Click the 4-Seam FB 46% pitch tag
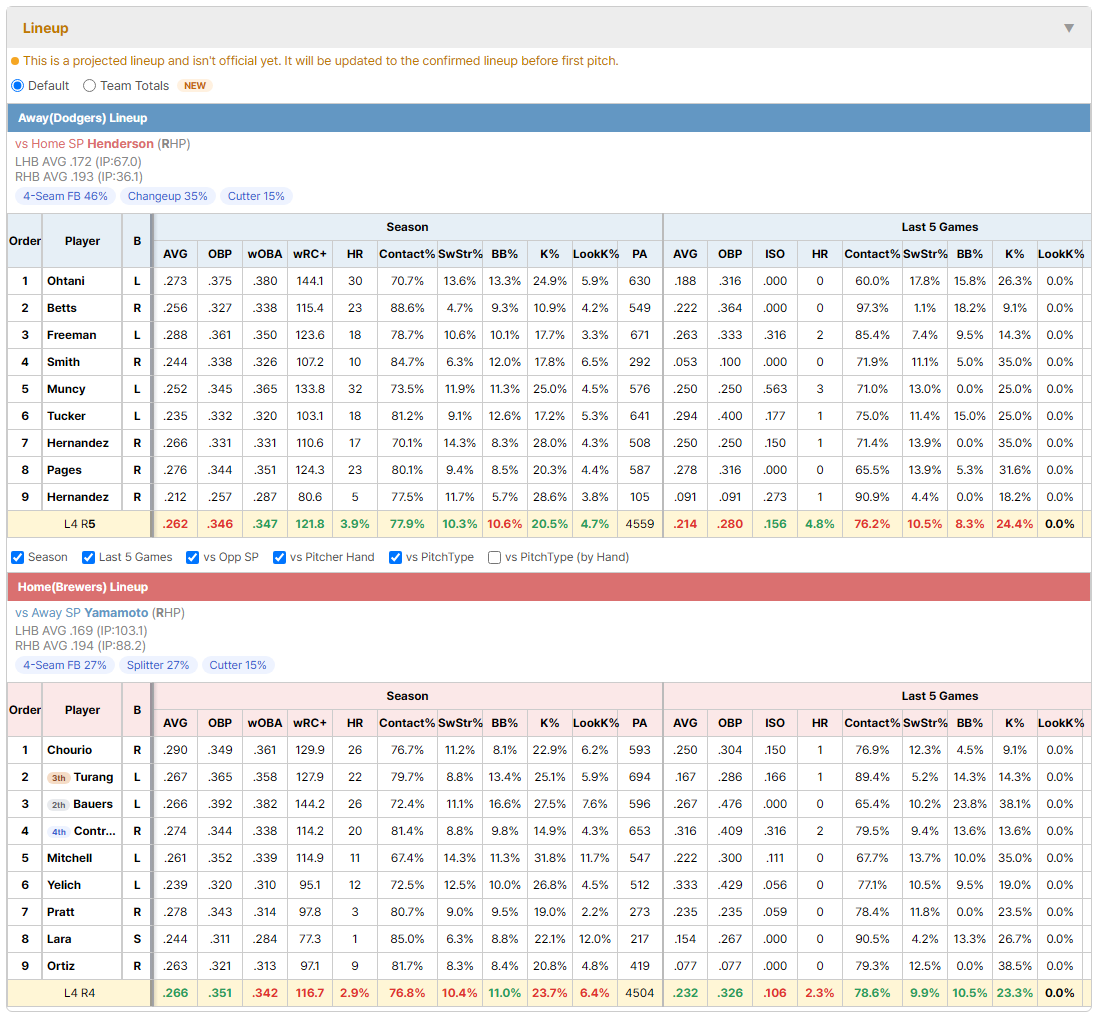This screenshot has width=1098, height=1018. pyautogui.click(x=65, y=196)
